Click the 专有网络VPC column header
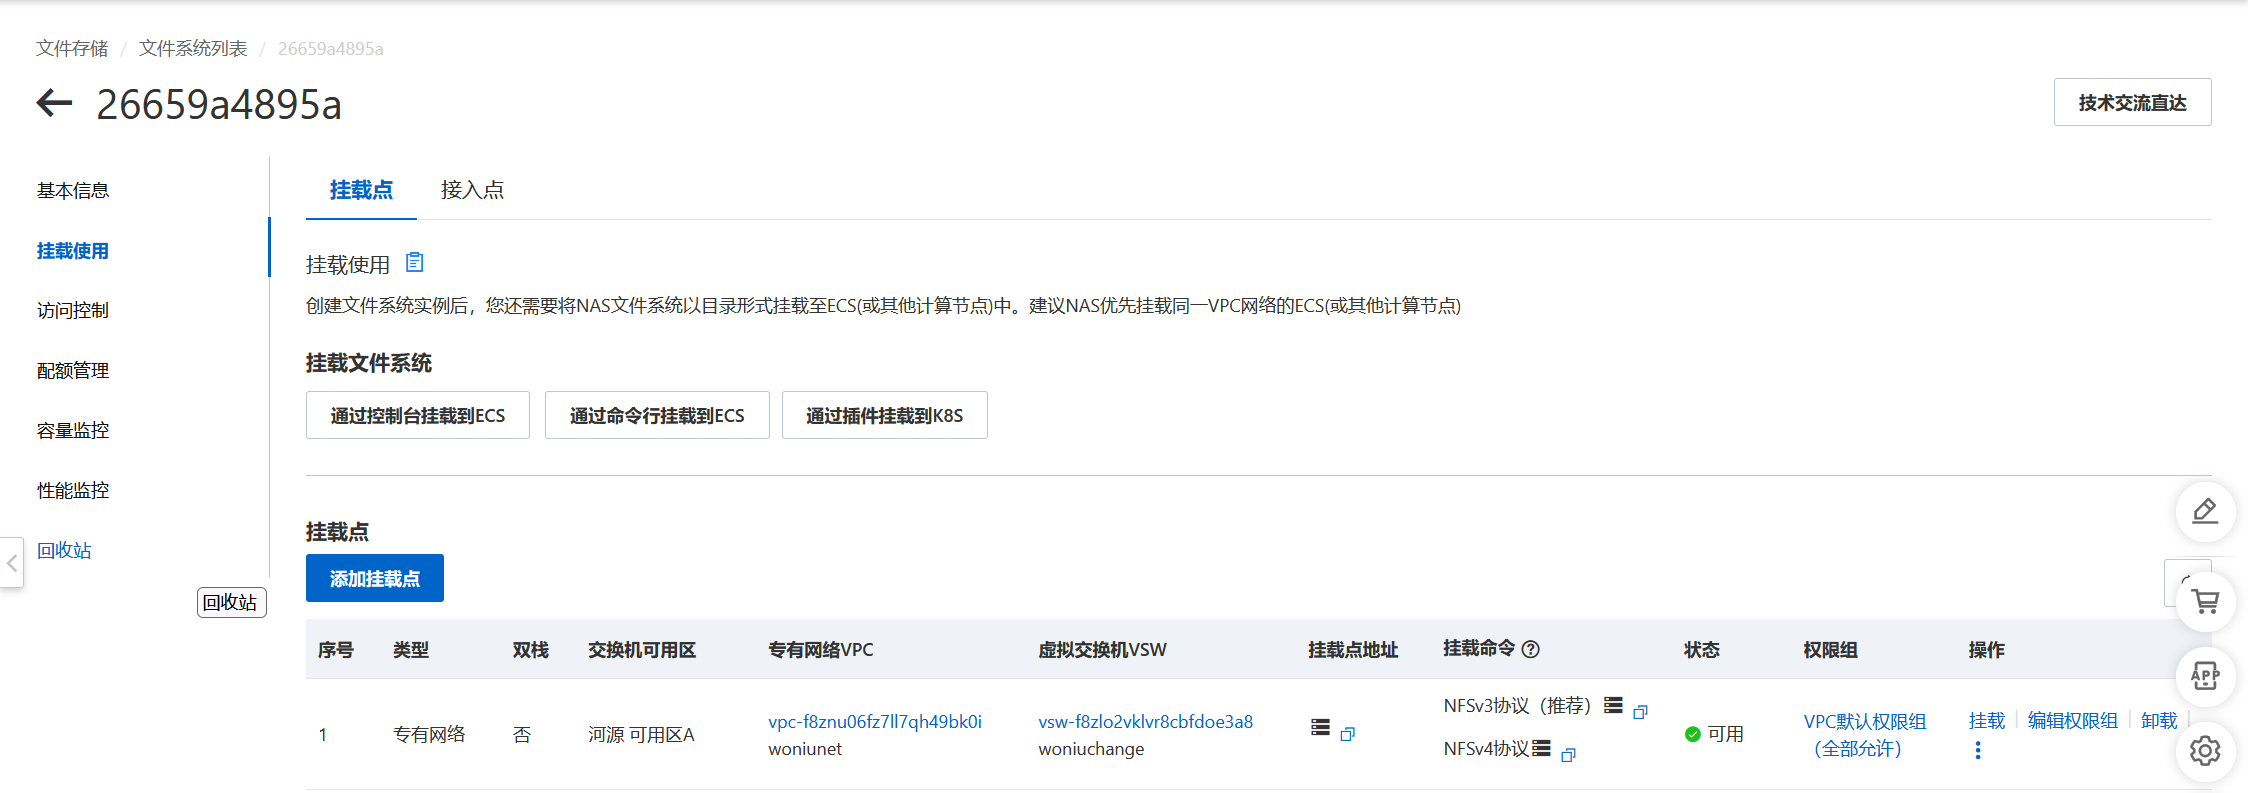2248x793 pixels. [820, 650]
